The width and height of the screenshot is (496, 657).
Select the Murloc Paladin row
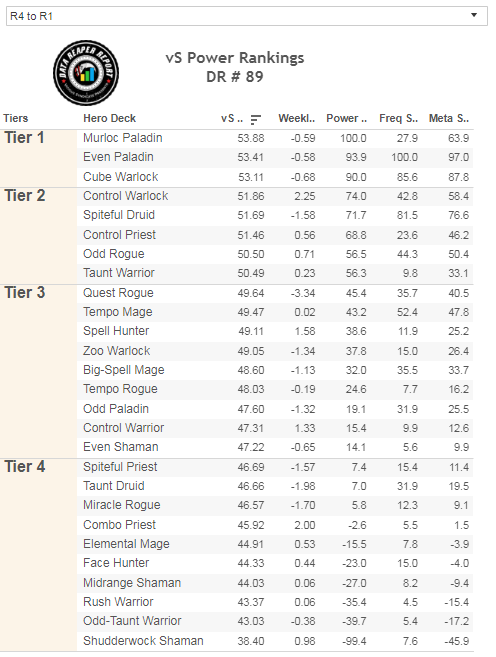tap(275, 138)
